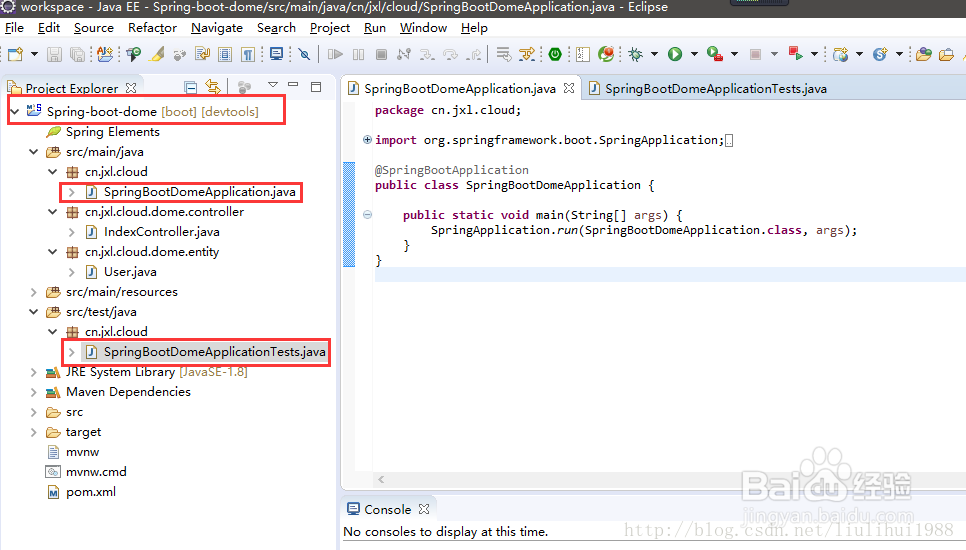Open the Debug dropdown arrow
The image size is (966, 550).
[x=654, y=54]
